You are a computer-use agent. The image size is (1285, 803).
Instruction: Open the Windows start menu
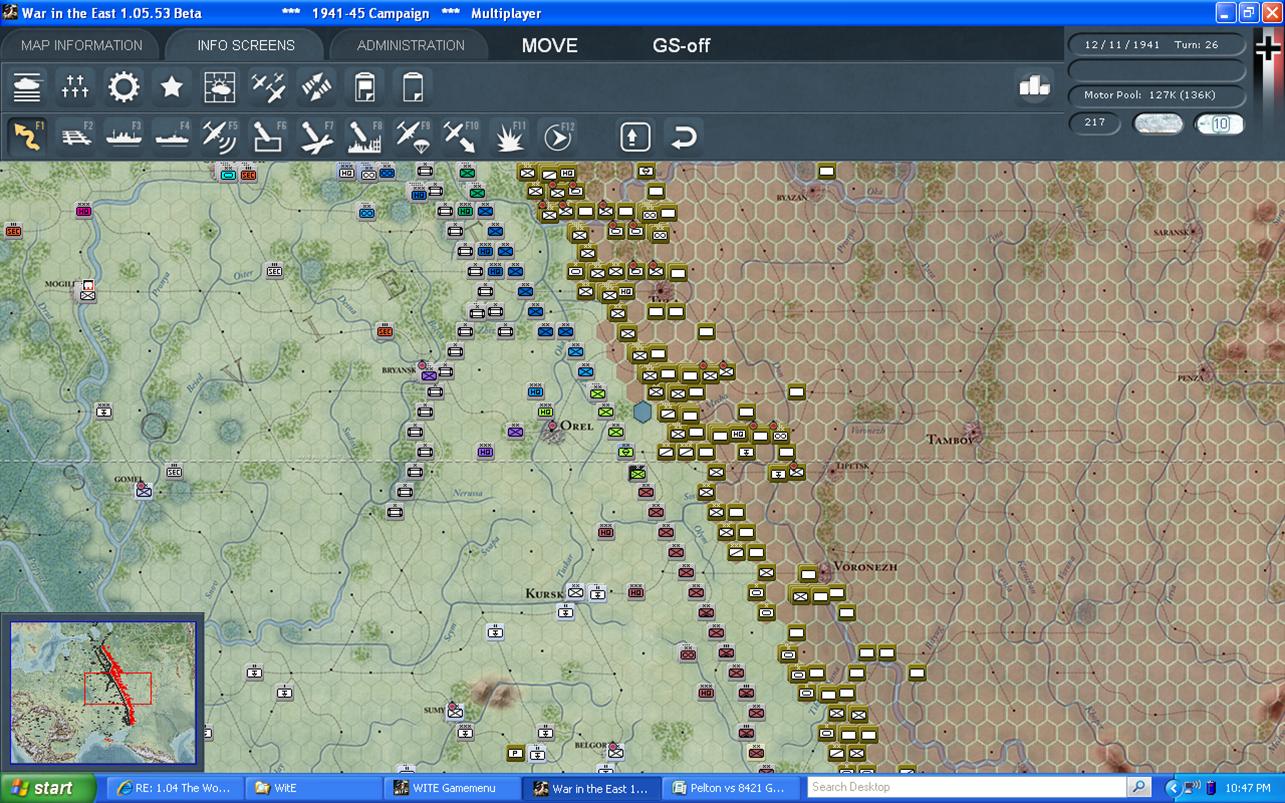(x=48, y=788)
